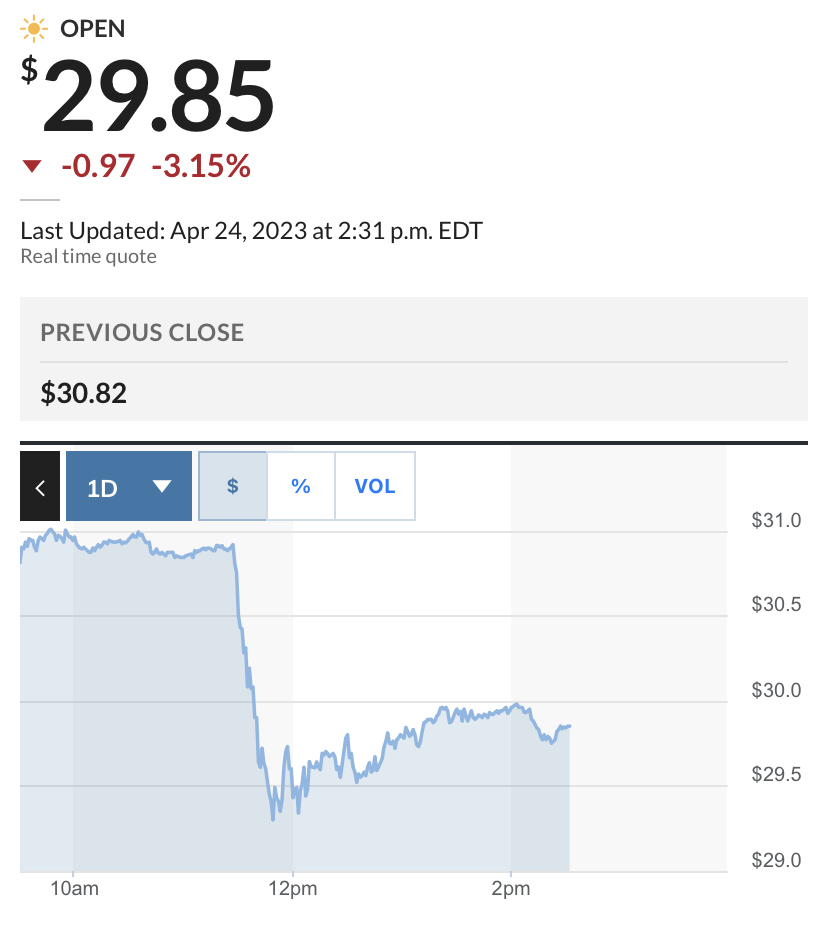
Task: Click the Previous Close heading
Action: point(142,333)
